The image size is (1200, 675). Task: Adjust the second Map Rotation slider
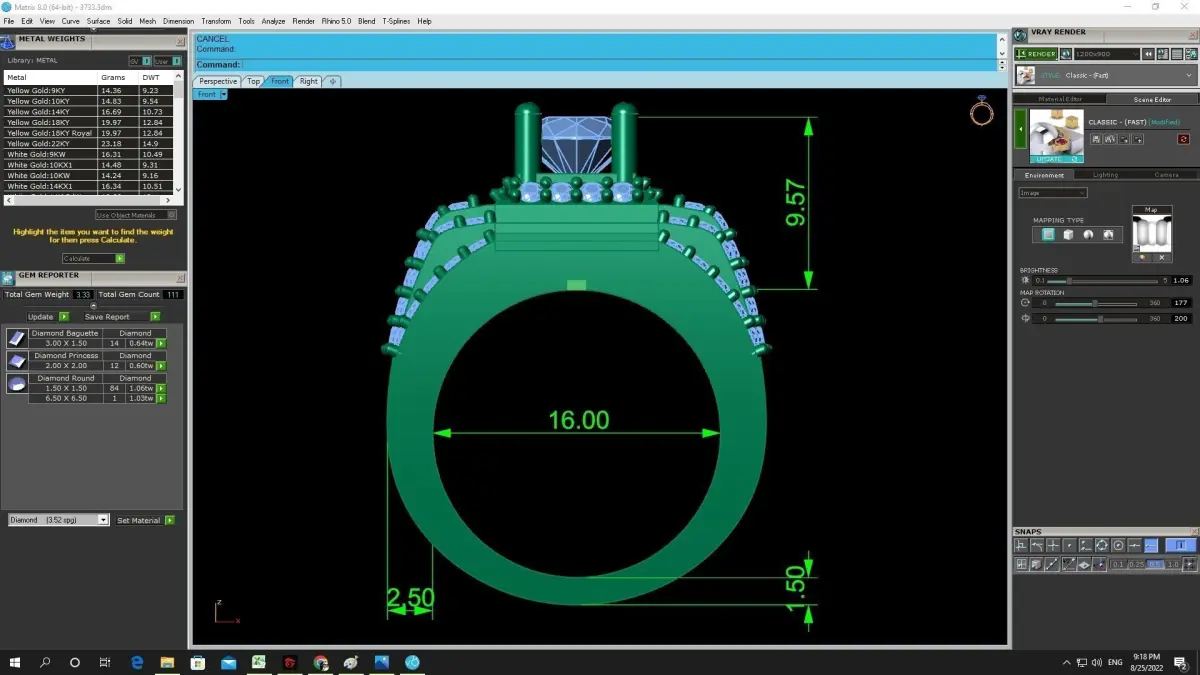point(1096,319)
